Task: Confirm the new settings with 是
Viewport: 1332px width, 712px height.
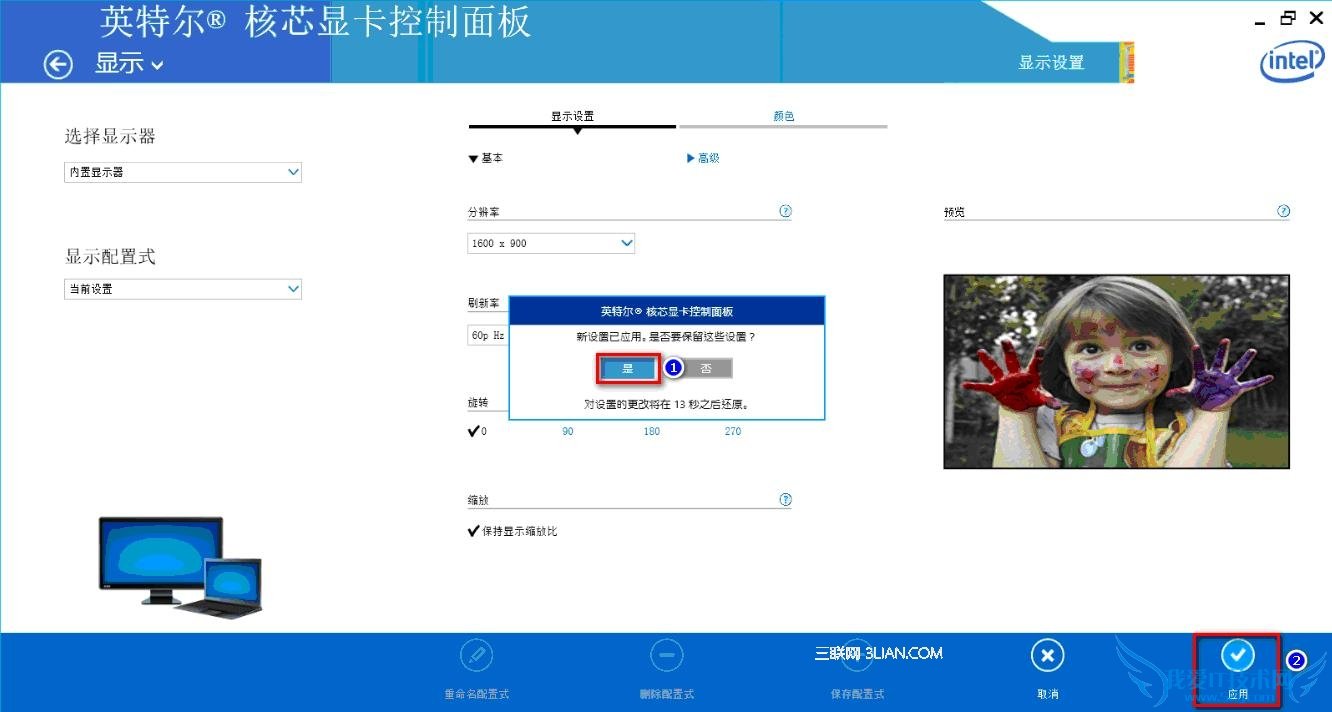Action: point(628,369)
